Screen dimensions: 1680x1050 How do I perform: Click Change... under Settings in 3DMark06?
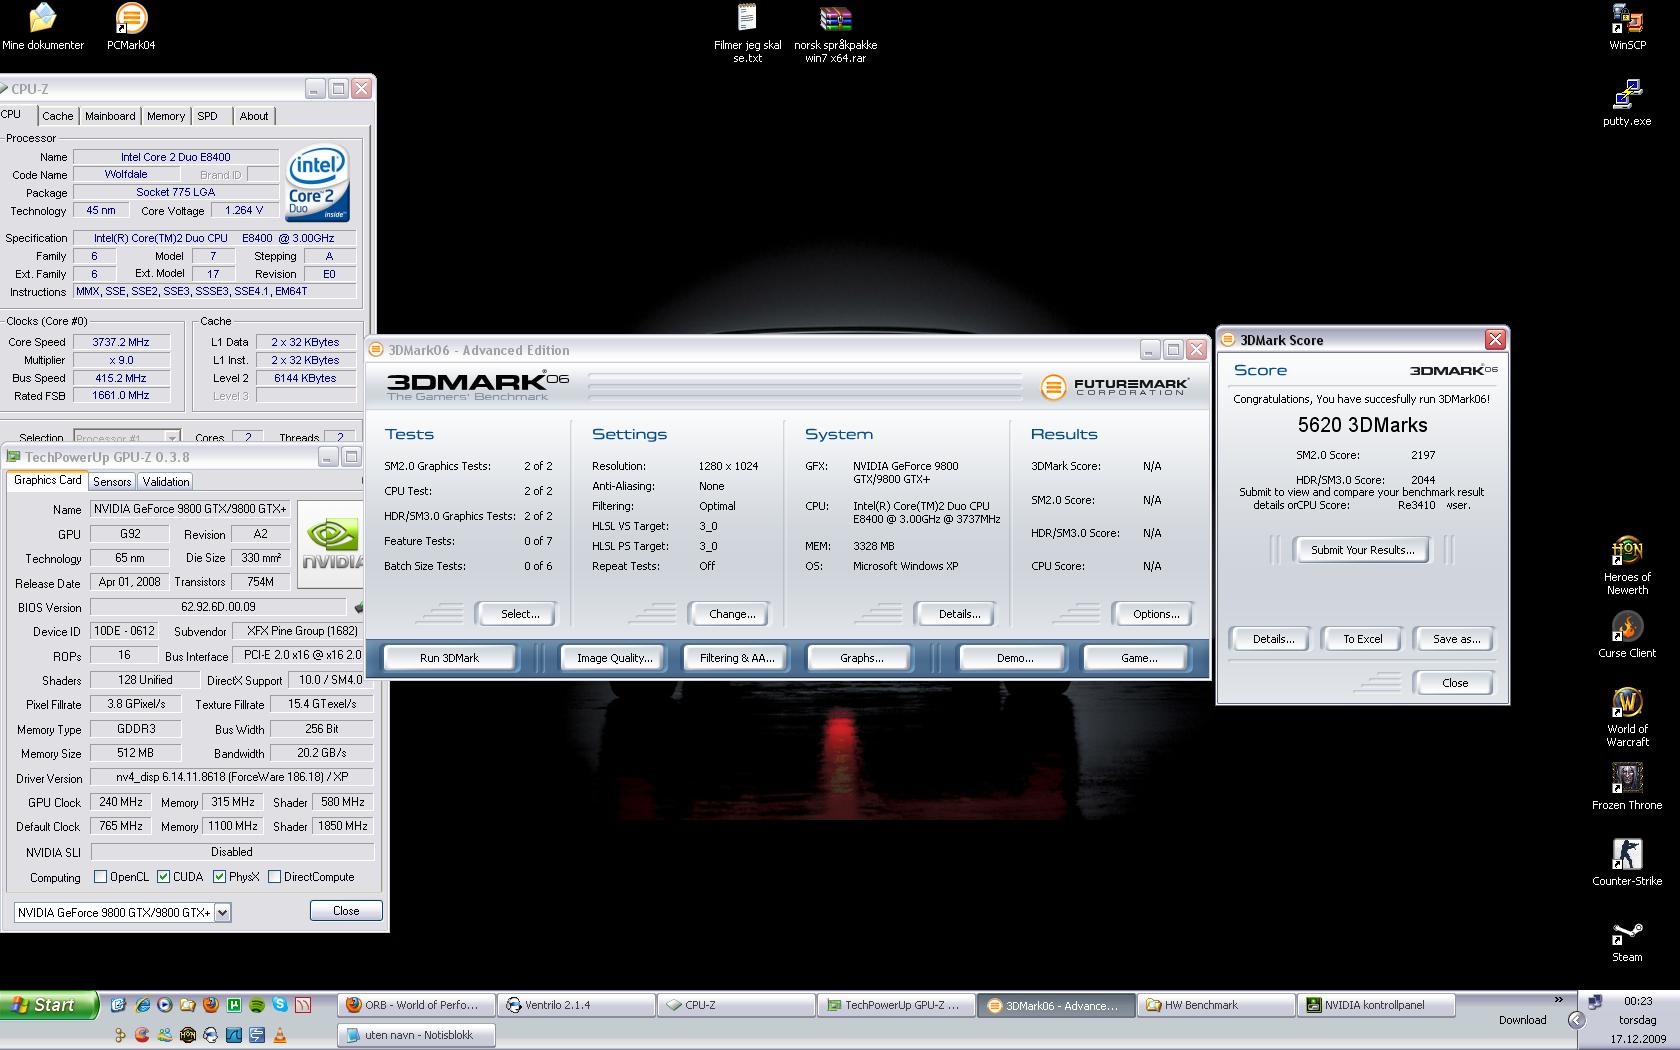[732, 614]
